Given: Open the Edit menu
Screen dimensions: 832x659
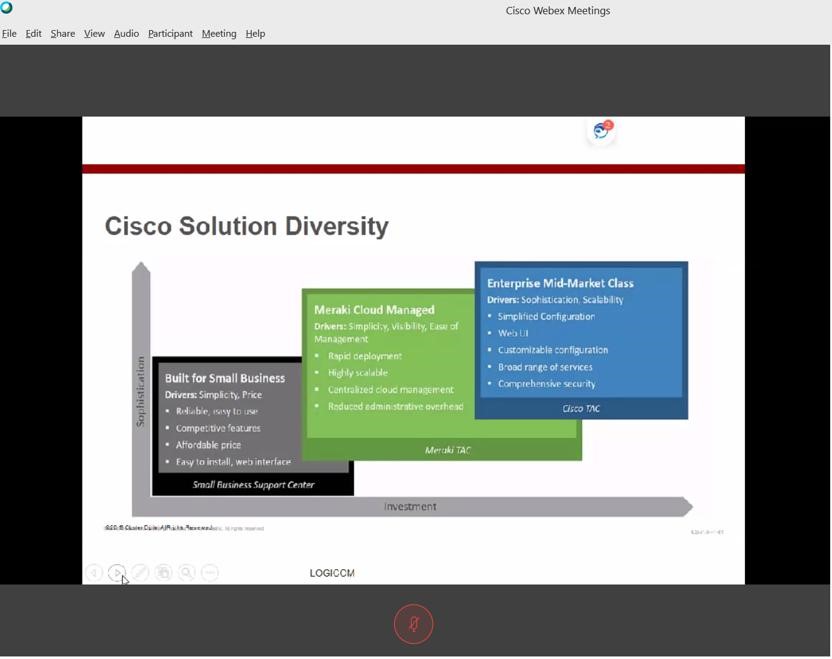Looking at the screenshot, I should click(33, 33).
